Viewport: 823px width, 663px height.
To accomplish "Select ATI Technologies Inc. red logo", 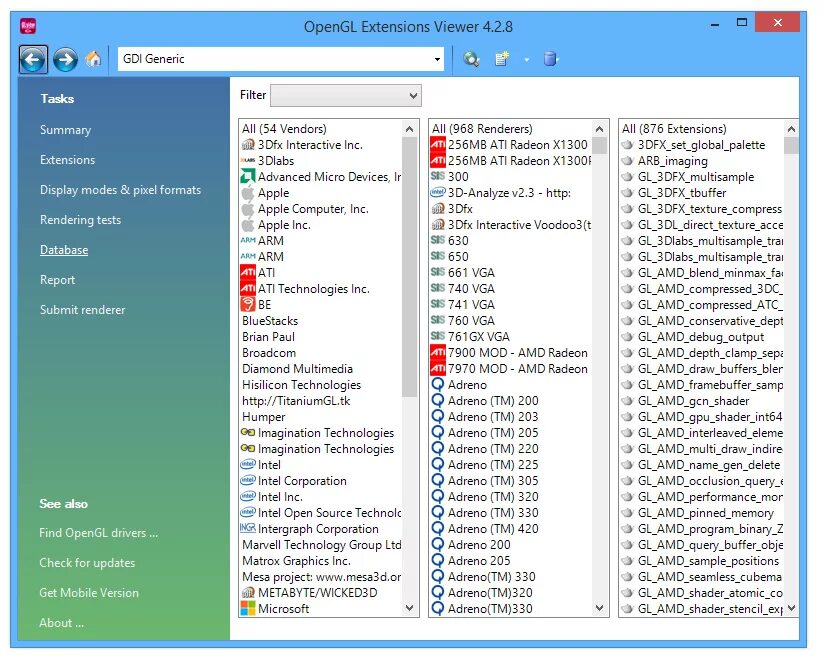I will (248, 288).
